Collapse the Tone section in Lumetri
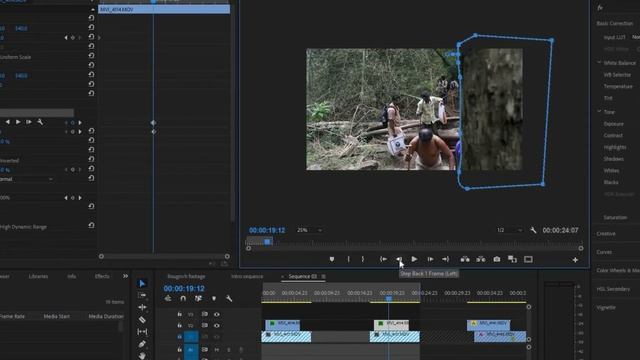This screenshot has width=640, height=360. pyautogui.click(x=599, y=111)
